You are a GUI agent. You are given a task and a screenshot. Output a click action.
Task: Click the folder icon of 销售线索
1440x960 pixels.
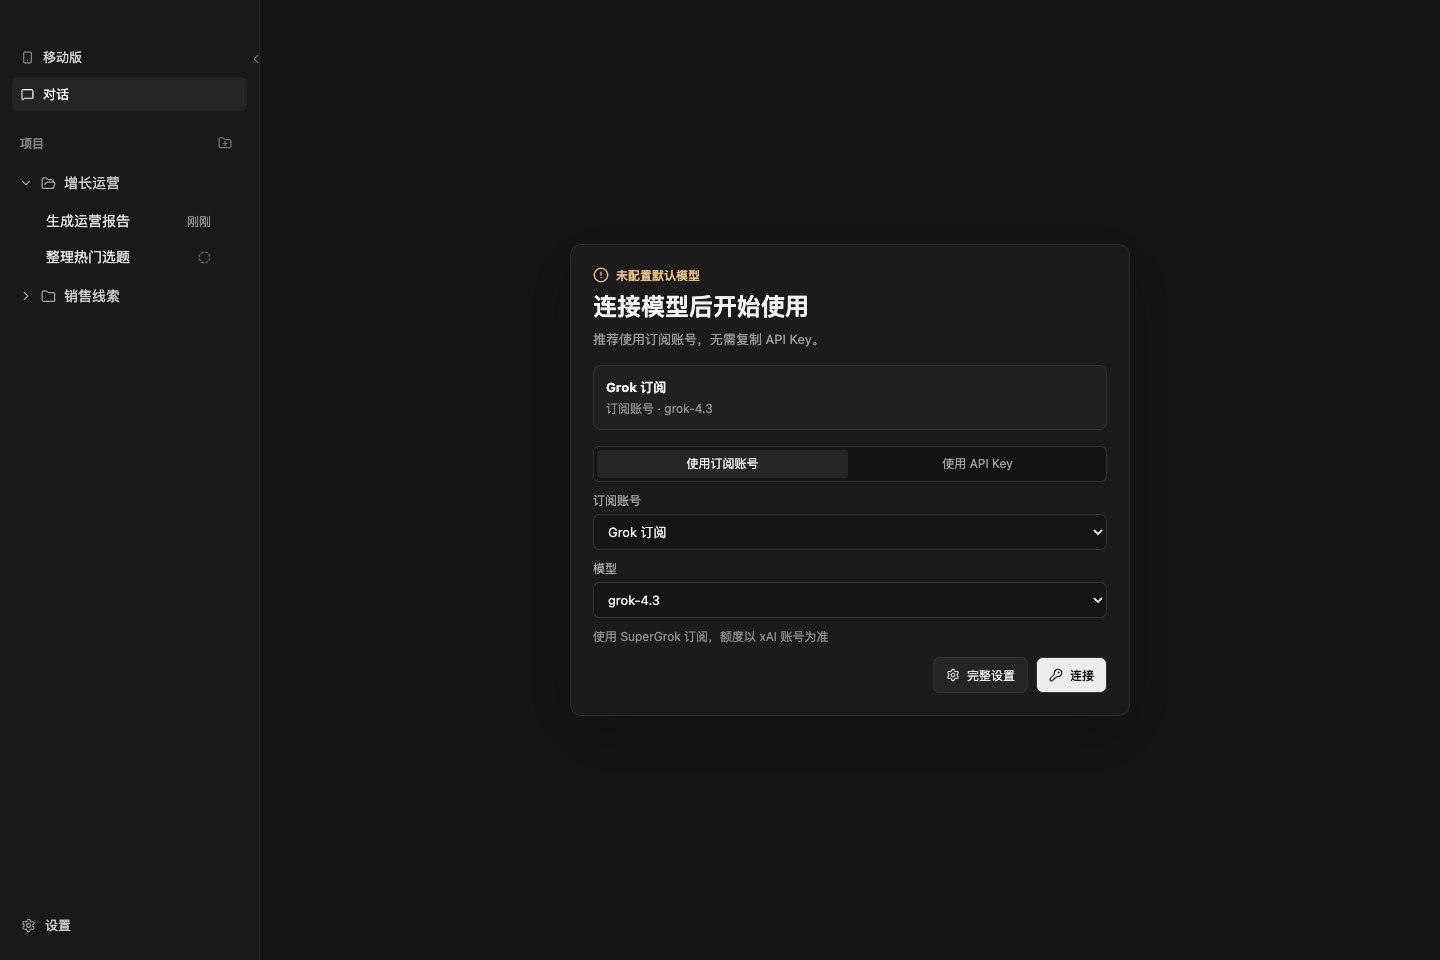click(x=48, y=296)
